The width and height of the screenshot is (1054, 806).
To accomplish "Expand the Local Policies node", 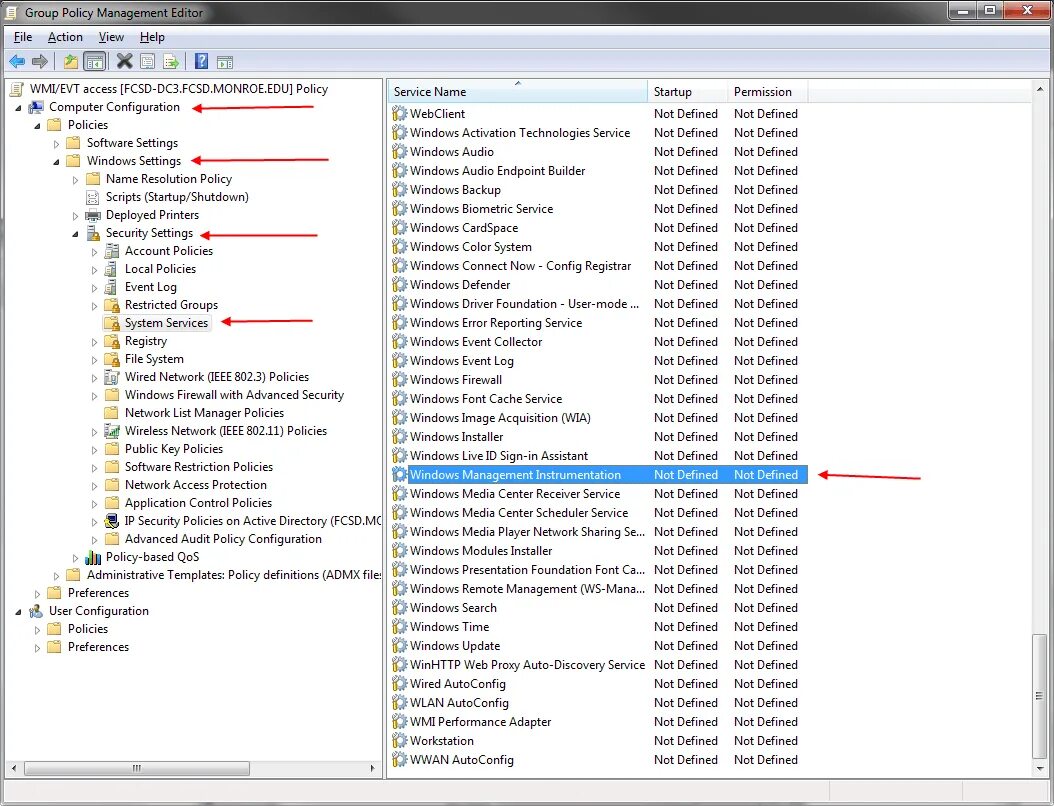I will pos(94,270).
